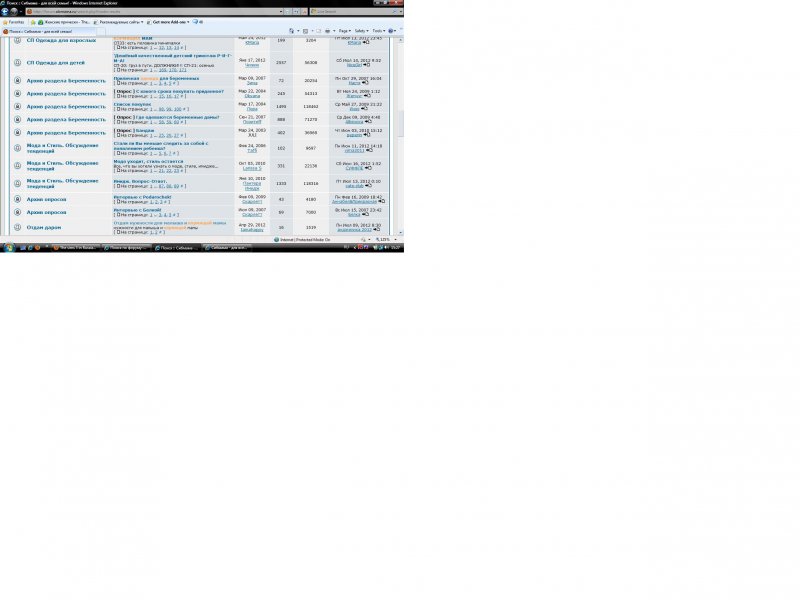
Task: Jump to last post in 'Отдам даром' row
Action: point(377,230)
